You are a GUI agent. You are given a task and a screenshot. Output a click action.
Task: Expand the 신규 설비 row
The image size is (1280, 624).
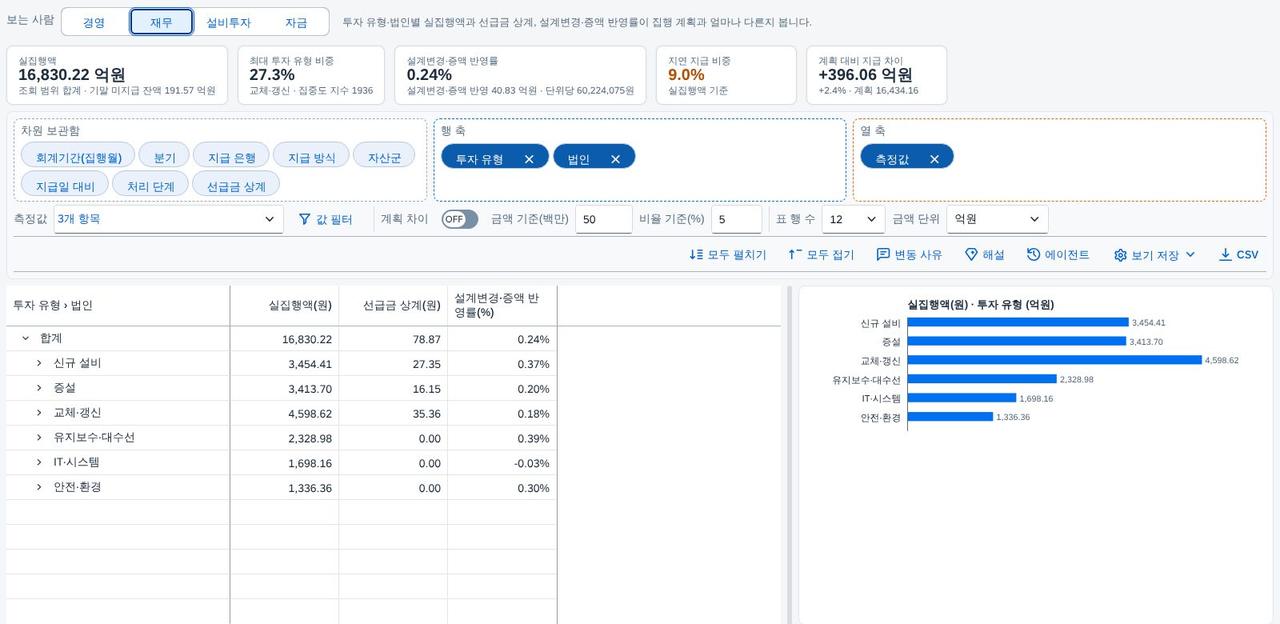(39, 363)
